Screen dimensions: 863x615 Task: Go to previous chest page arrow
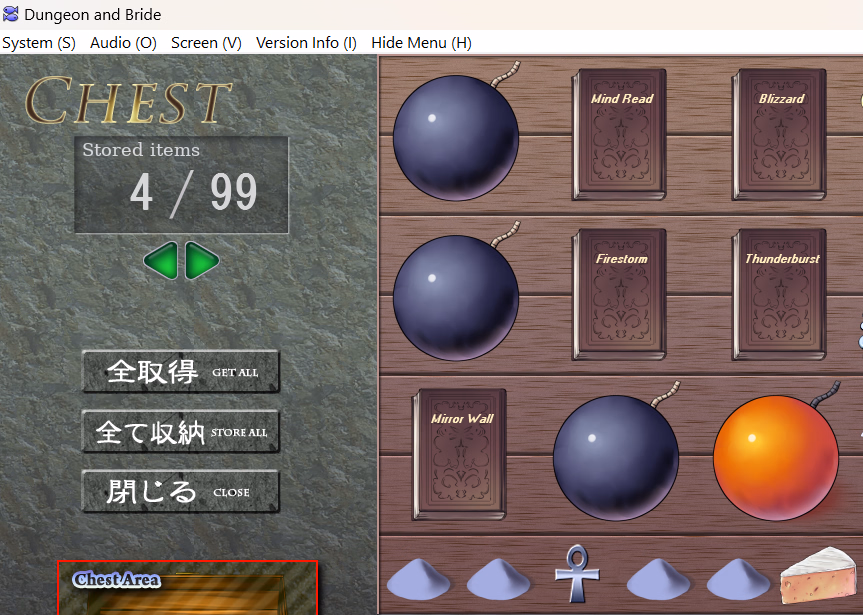pos(160,261)
